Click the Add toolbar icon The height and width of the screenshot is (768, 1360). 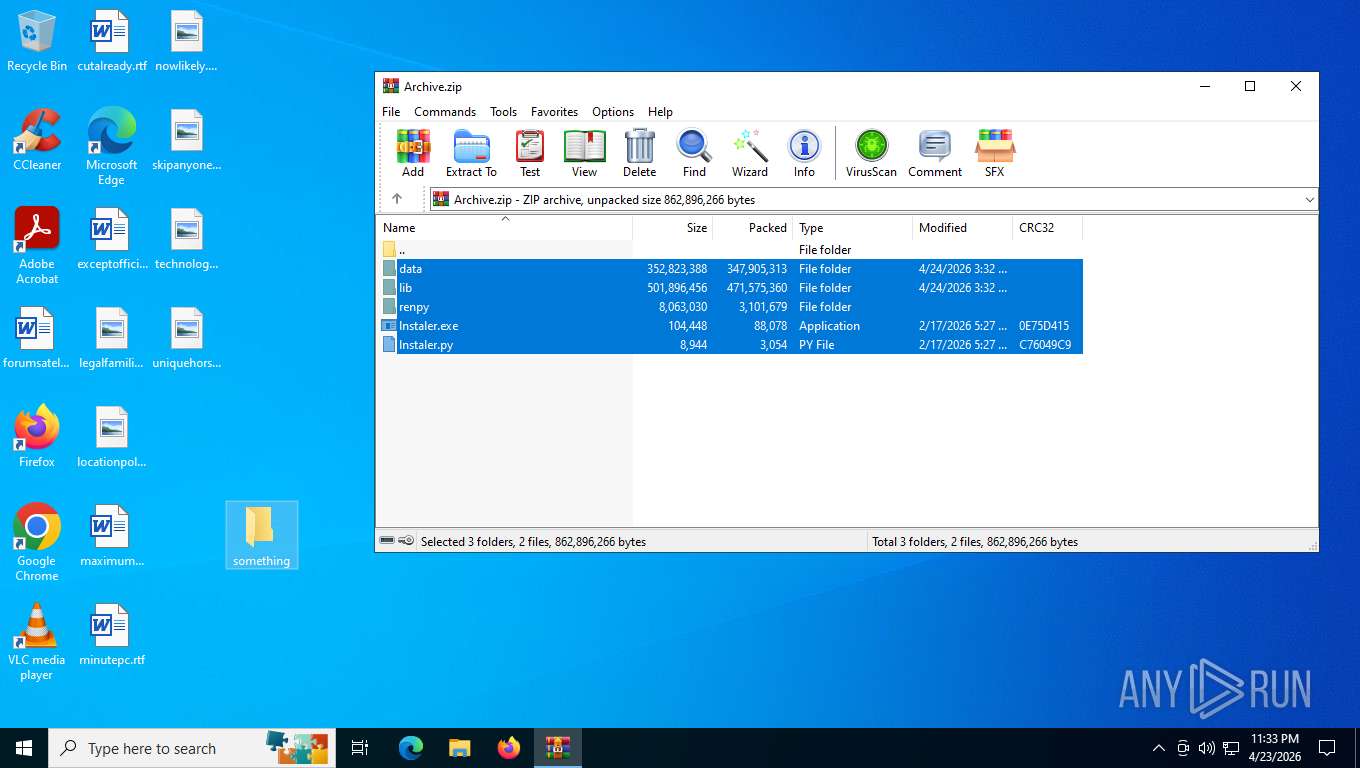pyautogui.click(x=413, y=153)
